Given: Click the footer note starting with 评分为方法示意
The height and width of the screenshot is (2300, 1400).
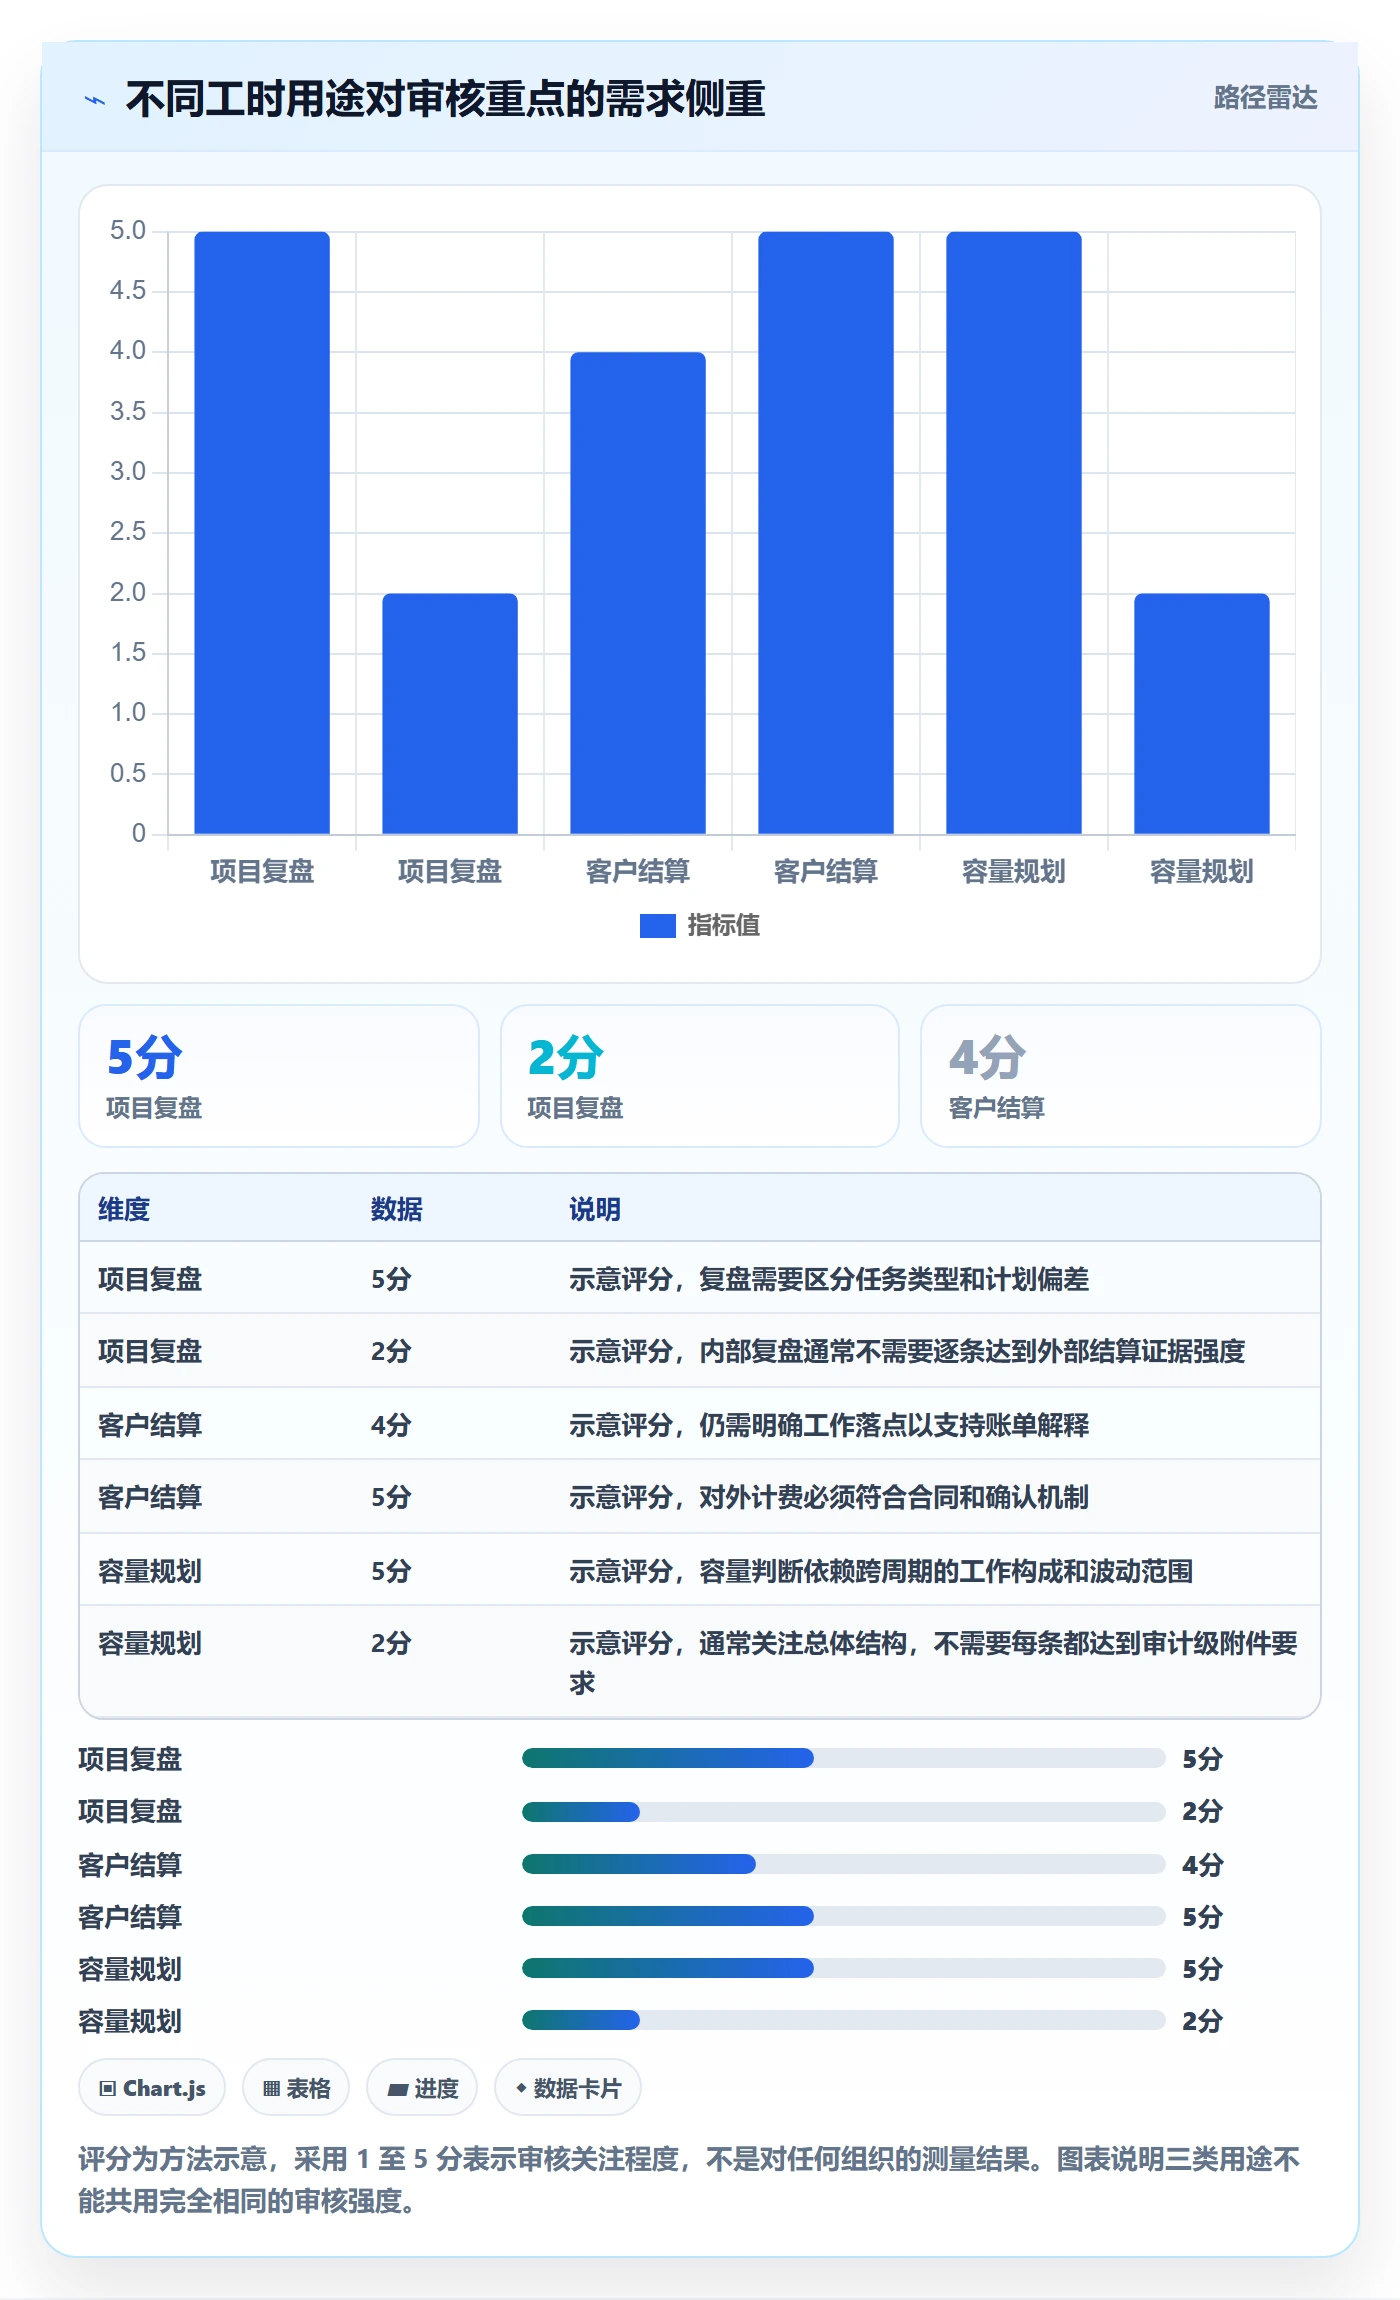Looking at the screenshot, I should (689, 2180).
